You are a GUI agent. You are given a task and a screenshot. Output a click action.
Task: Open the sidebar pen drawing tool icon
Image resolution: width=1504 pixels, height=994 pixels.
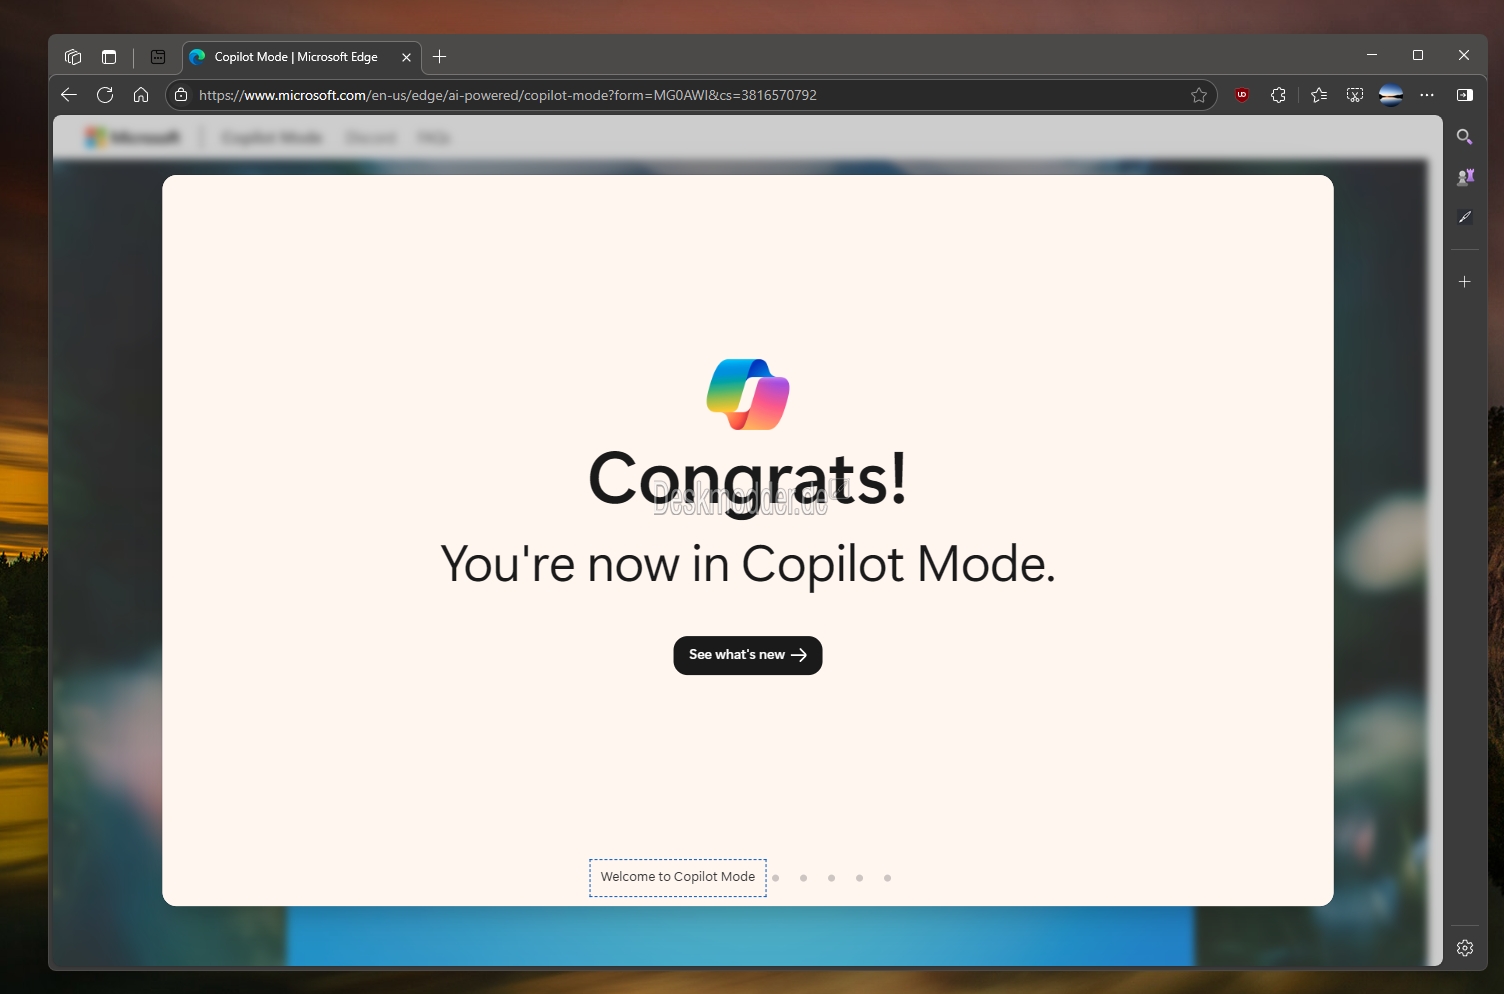tap(1465, 217)
